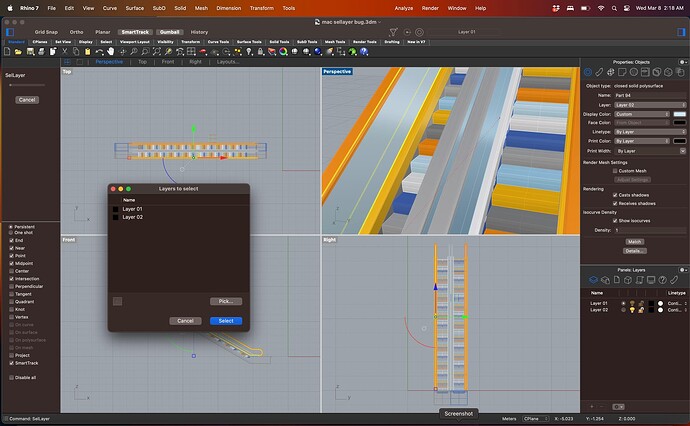
Task: Click the Print Color black swatch
Action: click(679, 141)
